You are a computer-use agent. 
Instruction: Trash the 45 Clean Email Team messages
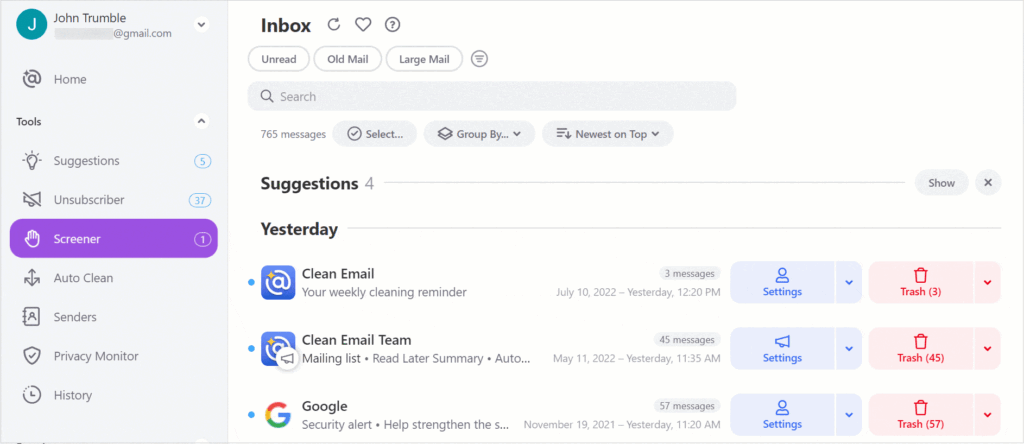tap(921, 349)
